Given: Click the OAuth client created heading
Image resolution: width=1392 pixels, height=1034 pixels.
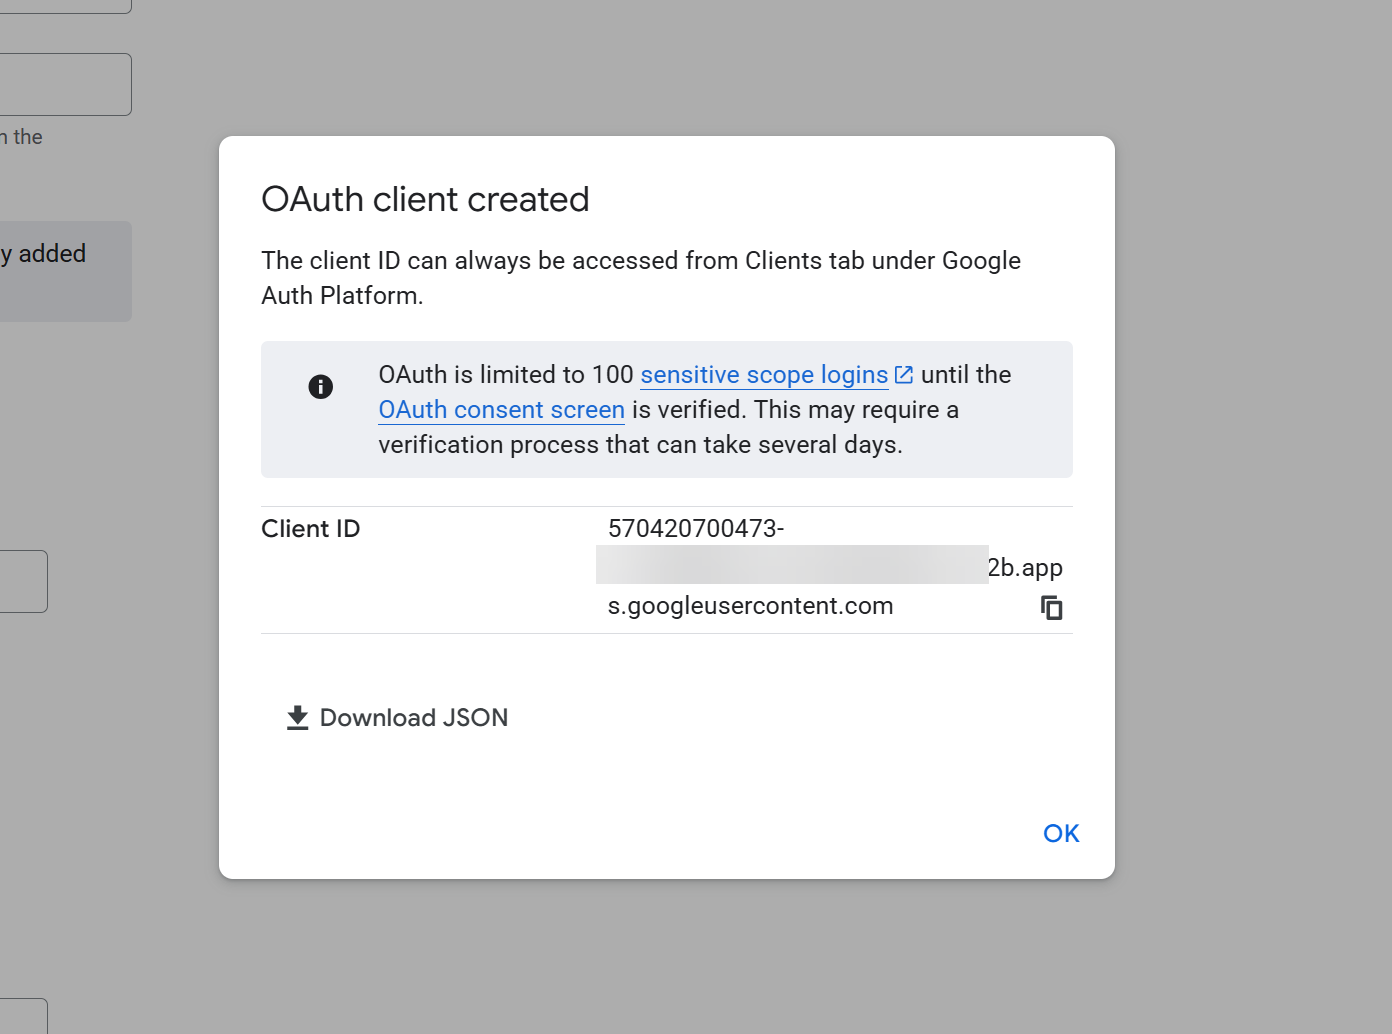Looking at the screenshot, I should pyautogui.click(x=425, y=199).
